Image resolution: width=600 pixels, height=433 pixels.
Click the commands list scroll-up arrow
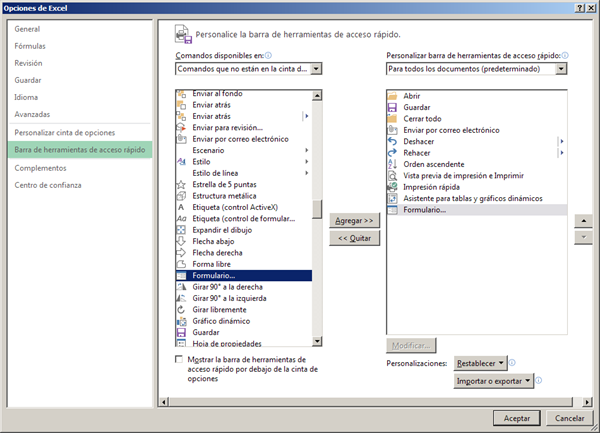coord(317,96)
